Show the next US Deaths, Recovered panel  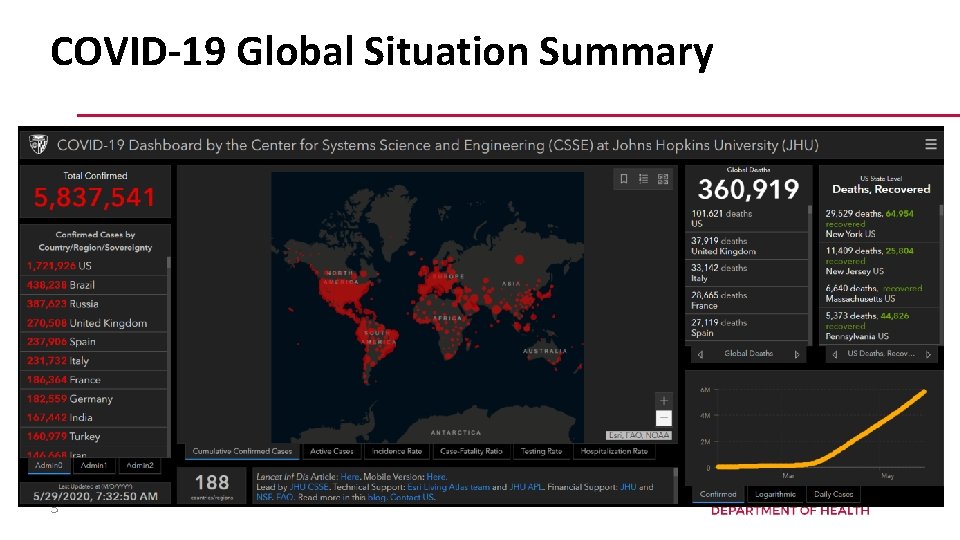(x=928, y=354)
